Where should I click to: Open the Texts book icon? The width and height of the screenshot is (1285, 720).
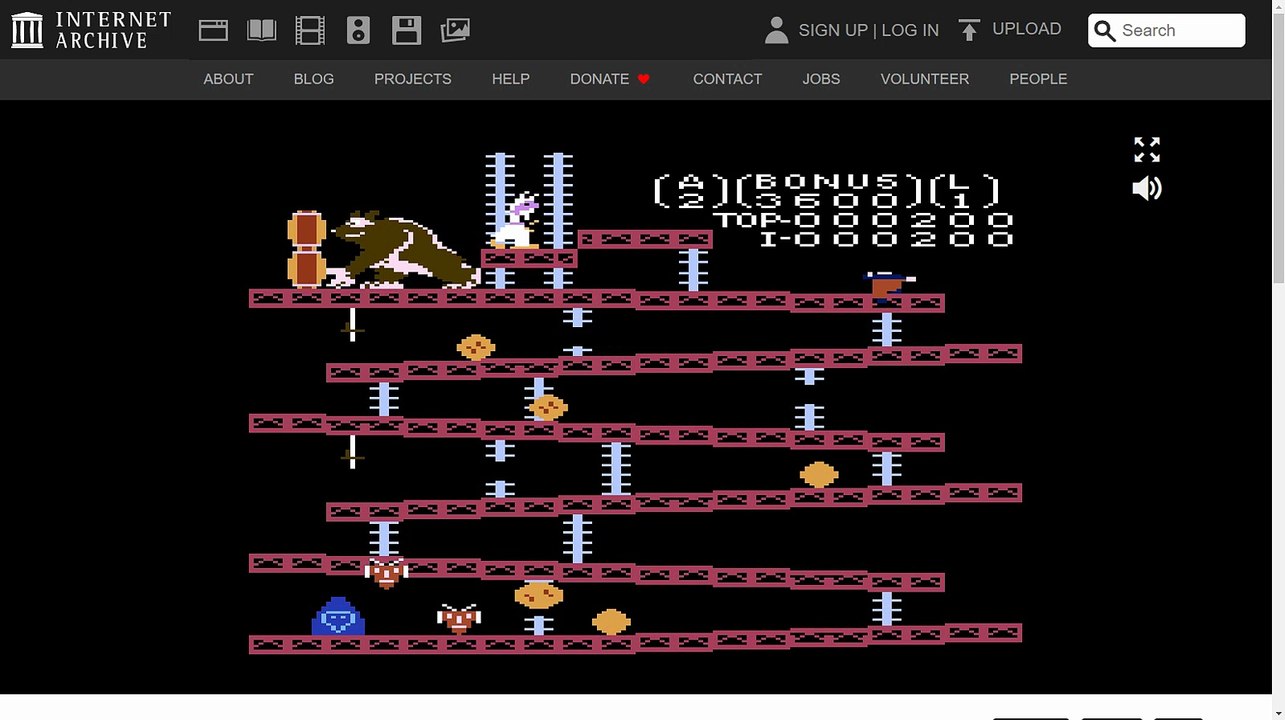point(262,30)
